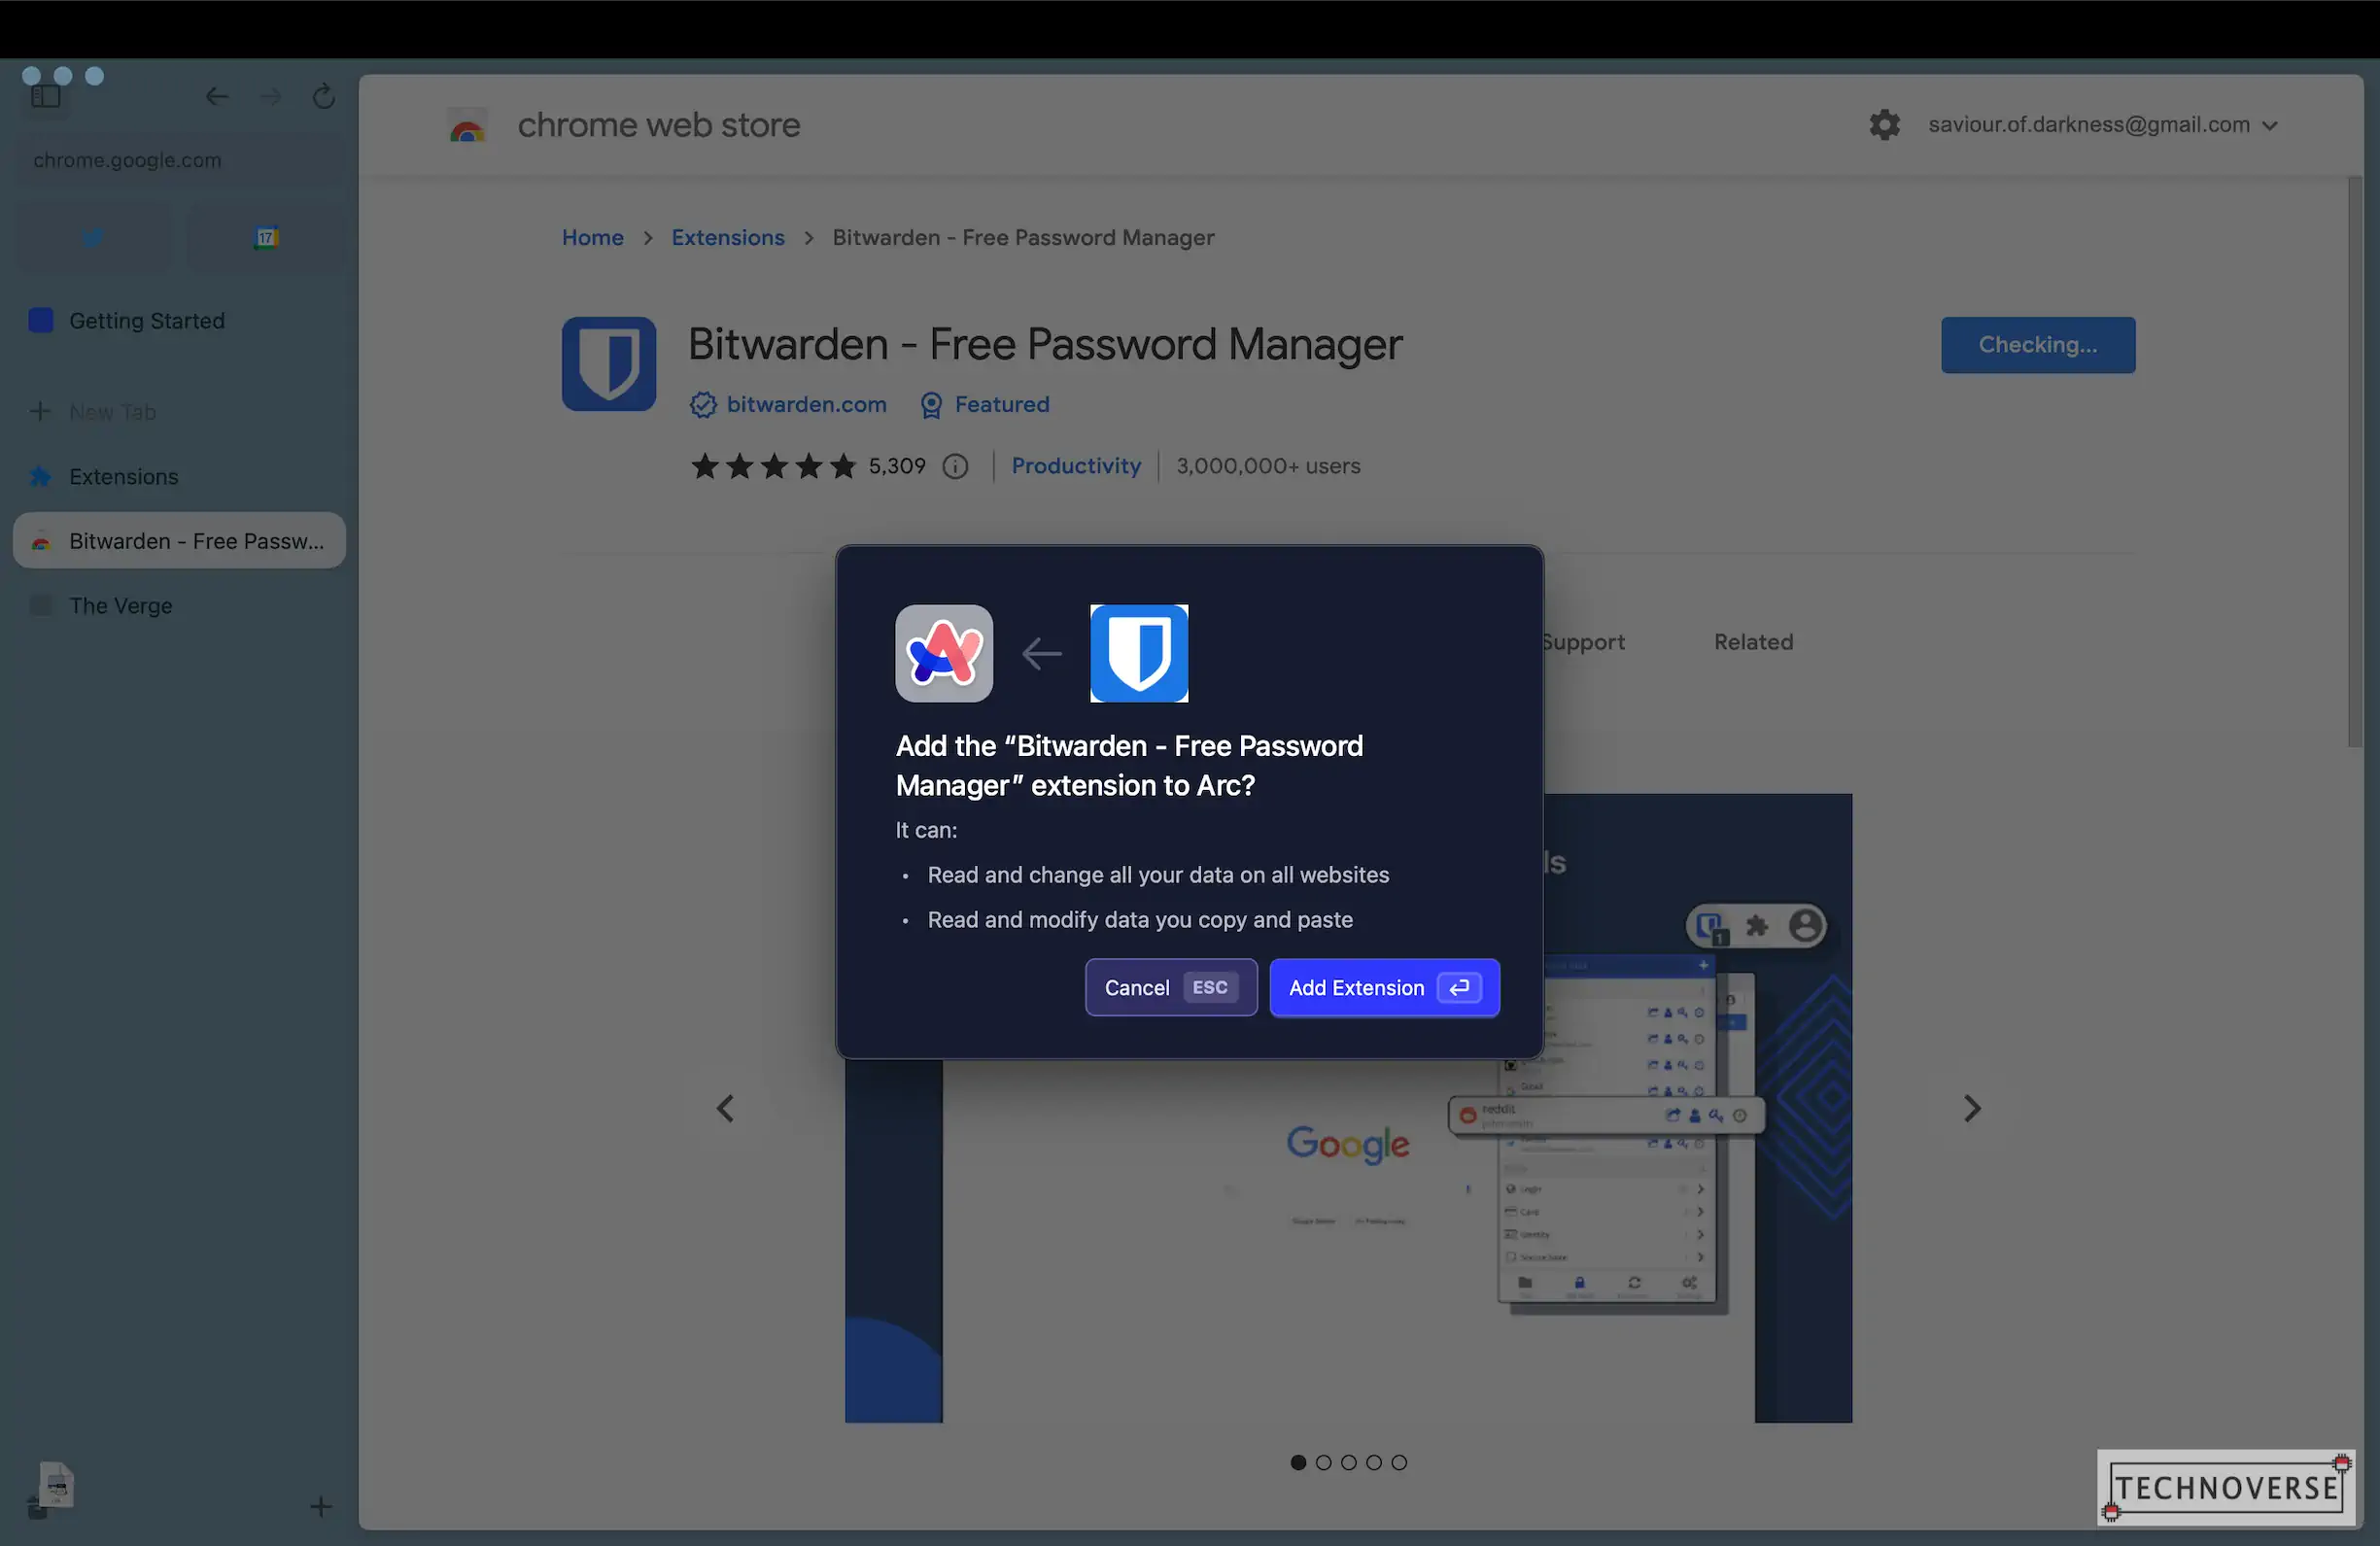The height and width of the screenshot is (1546, 2380).
Task: Open The Verge sidebar tab
Action: point(179,606)
